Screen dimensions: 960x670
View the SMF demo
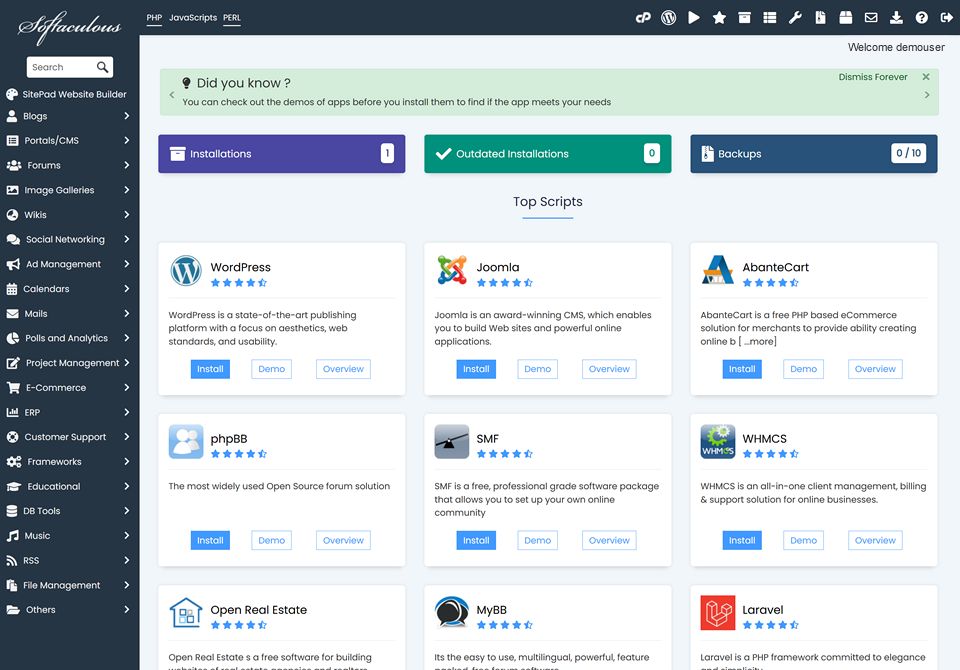click(x=538, y=540)
